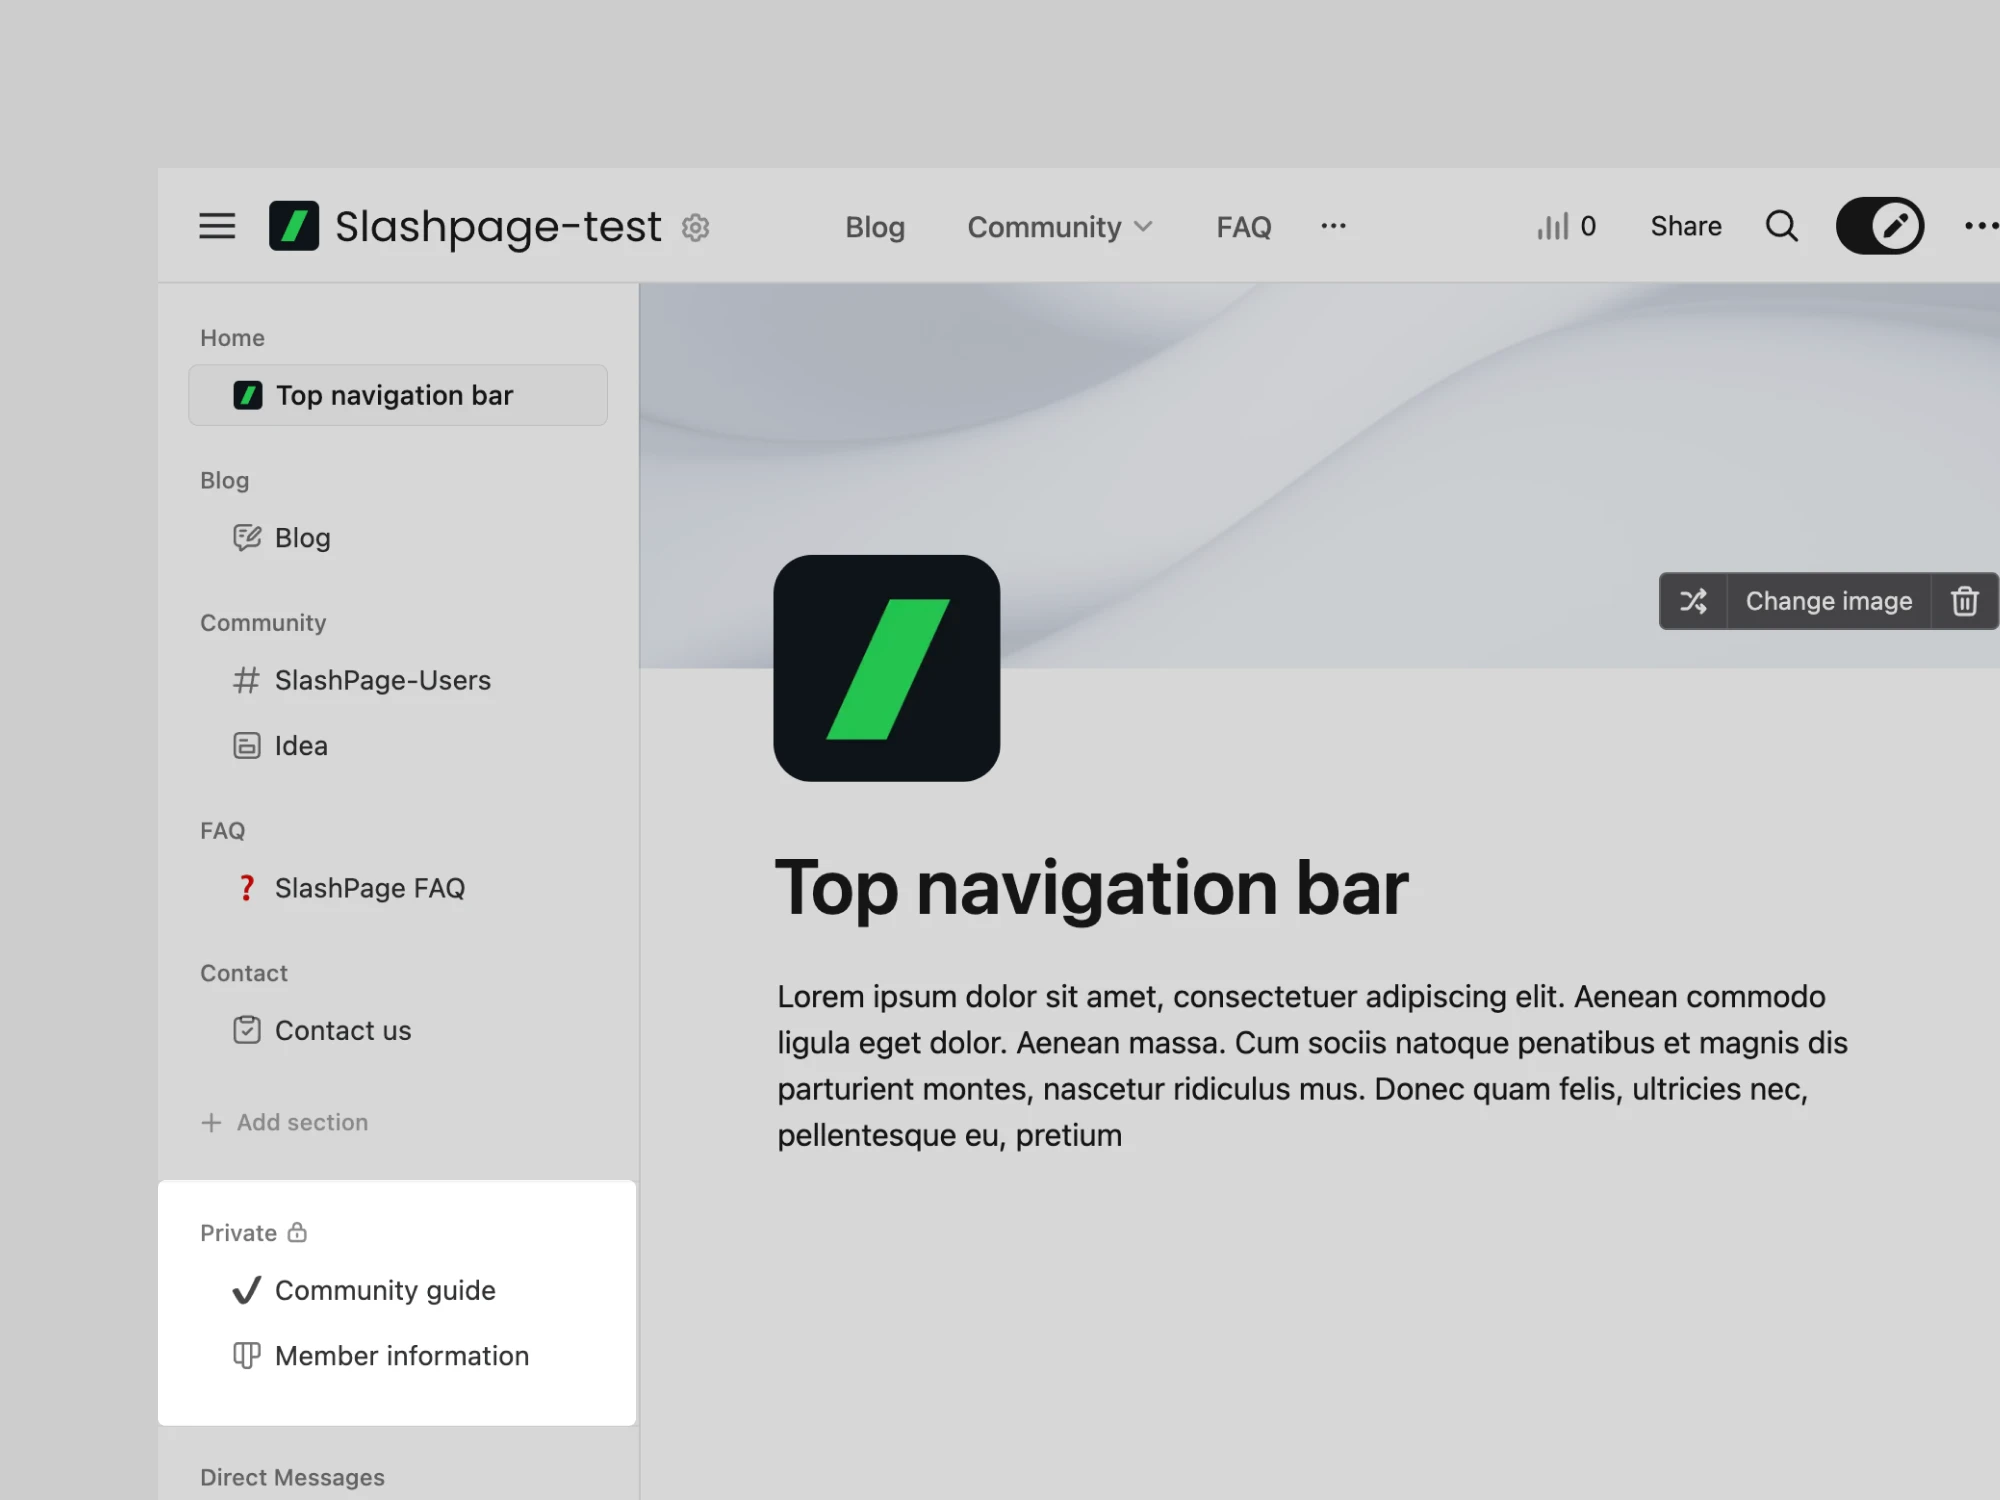Open SlashPage FAQ page
The height and width of the screenshot is (1500, 2000).
click(x=370, y=888)
